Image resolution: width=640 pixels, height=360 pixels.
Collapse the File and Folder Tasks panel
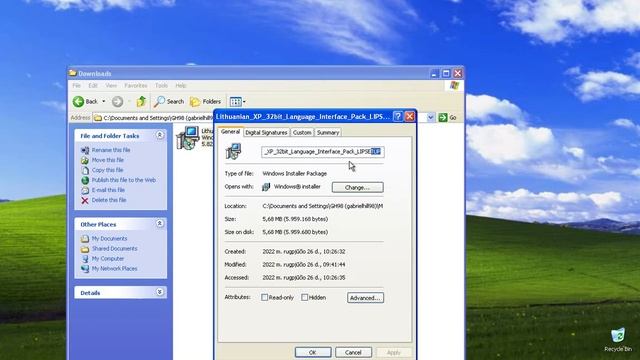coord(160,135)
